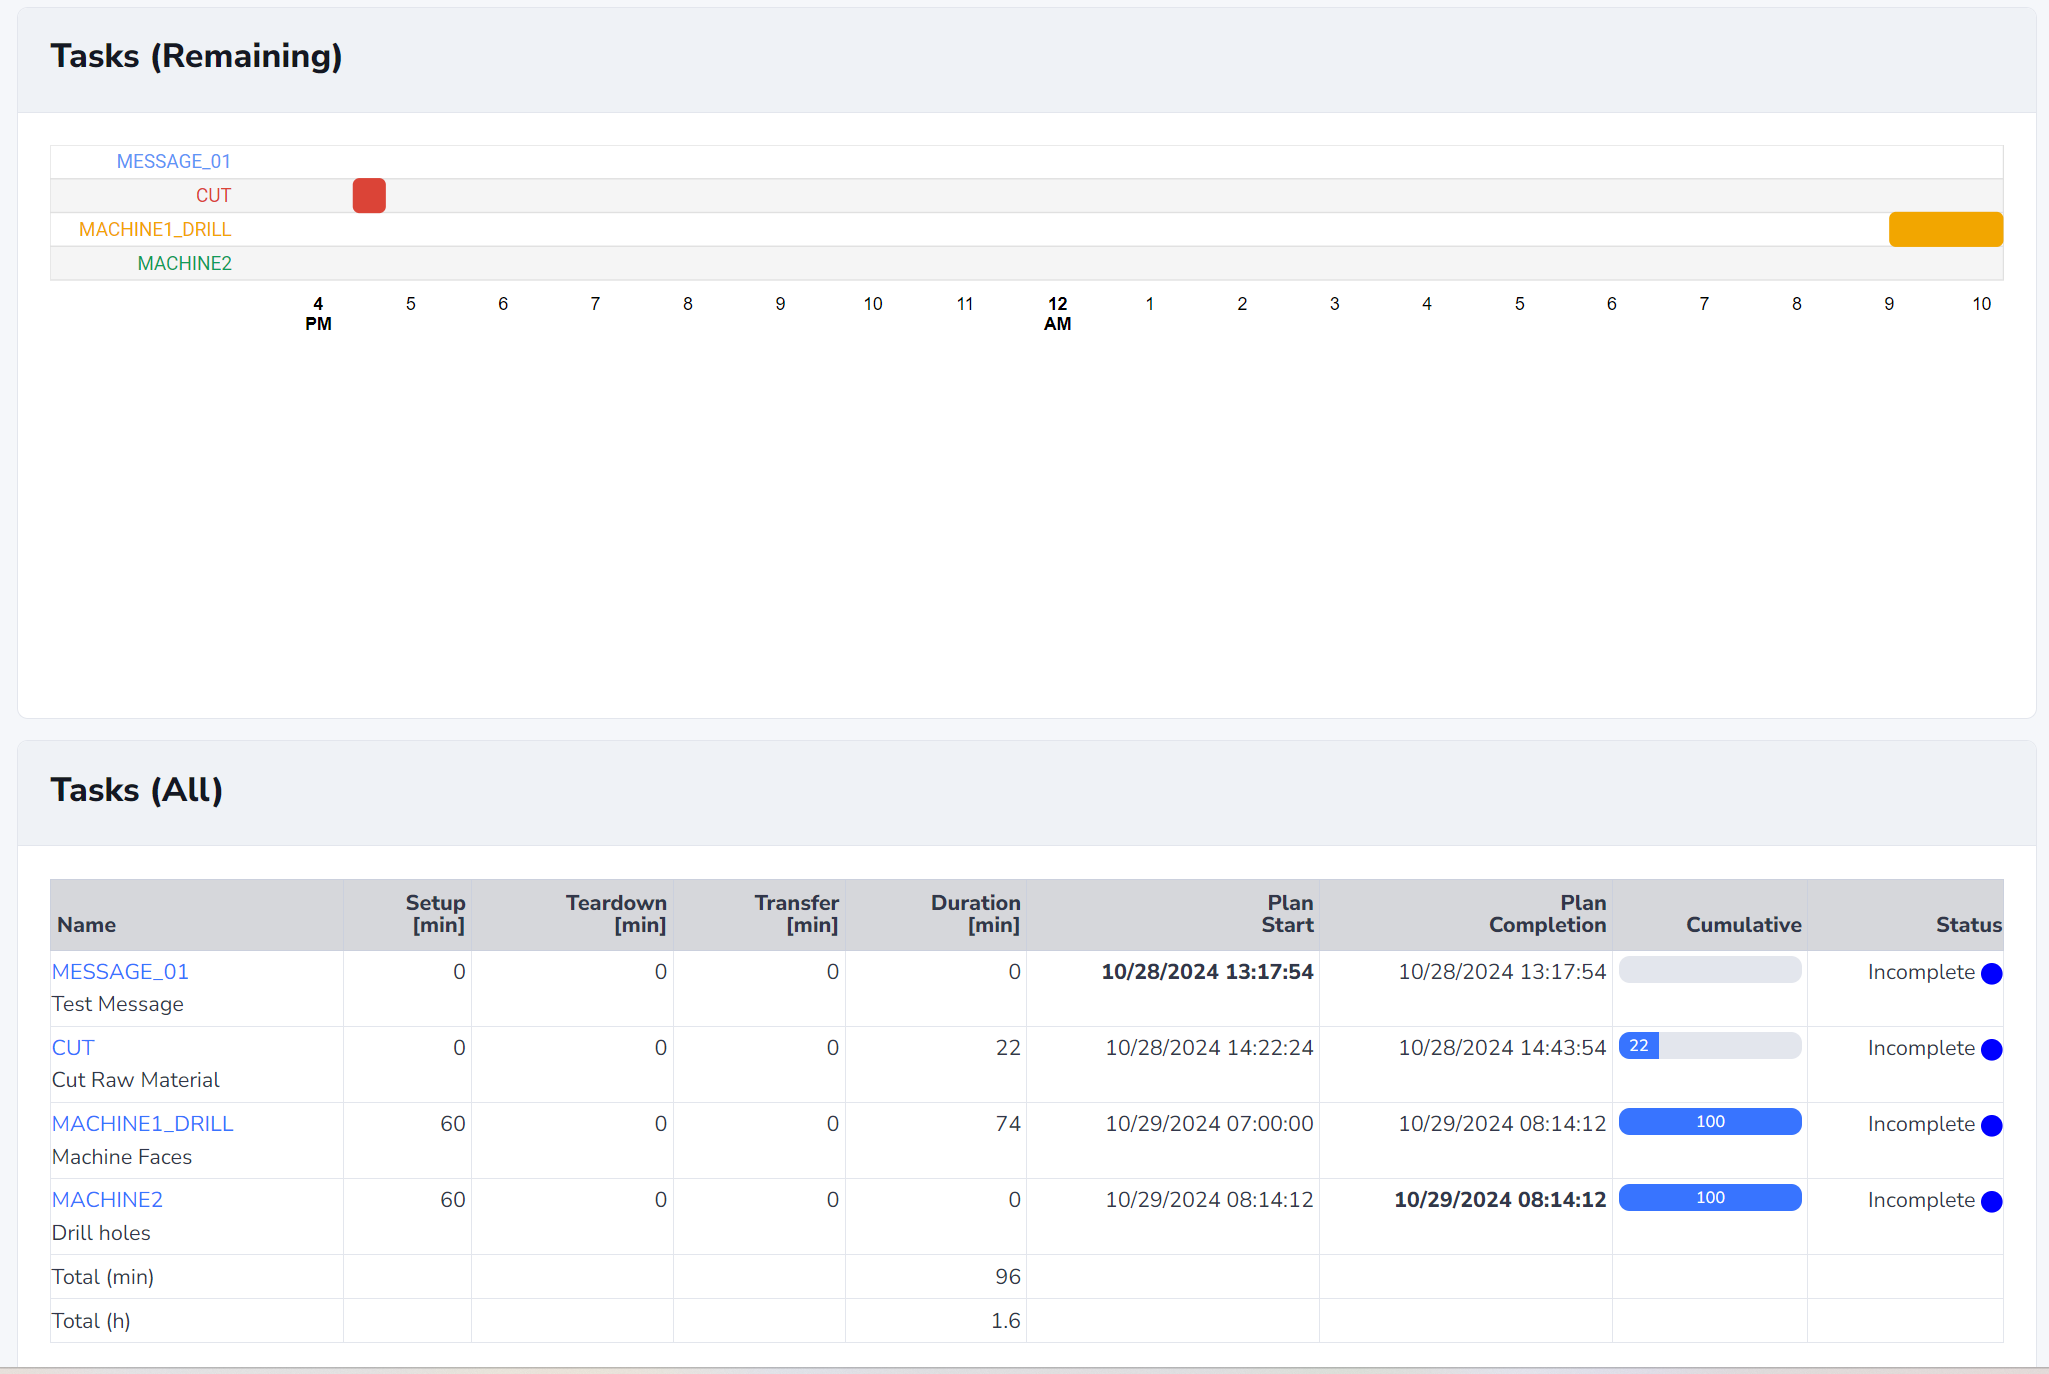This screenshot has height=1374, width=2049.
Task: Click the red CUT bar in Gantt chart
Action: pyautogui.click(x=369, y=195)
